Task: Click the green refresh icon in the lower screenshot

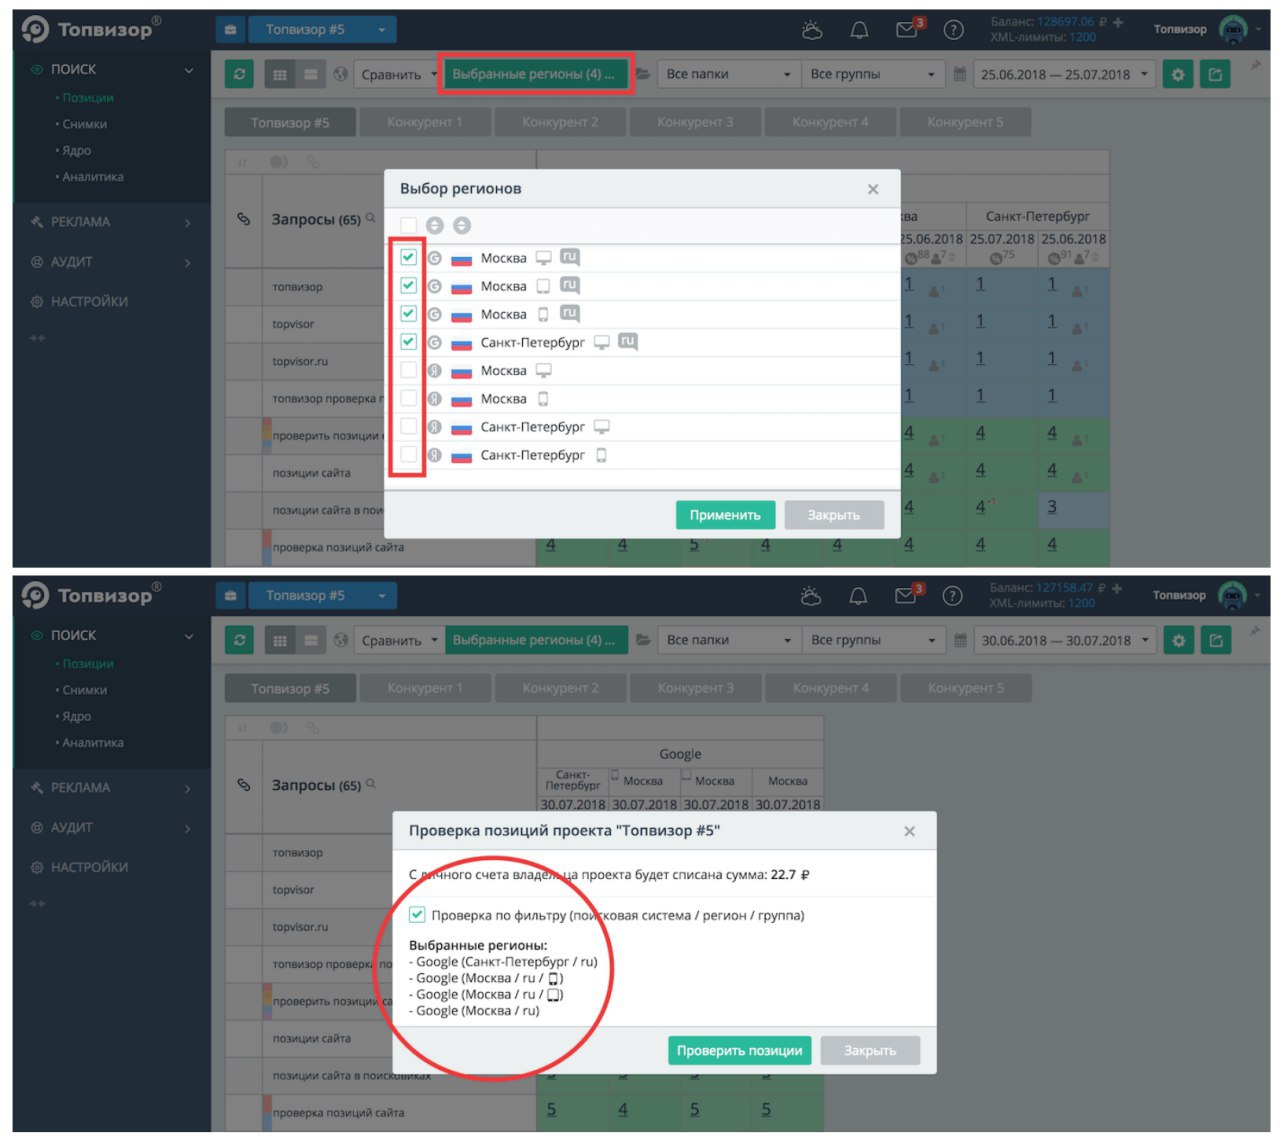Action: click(239, 640)
